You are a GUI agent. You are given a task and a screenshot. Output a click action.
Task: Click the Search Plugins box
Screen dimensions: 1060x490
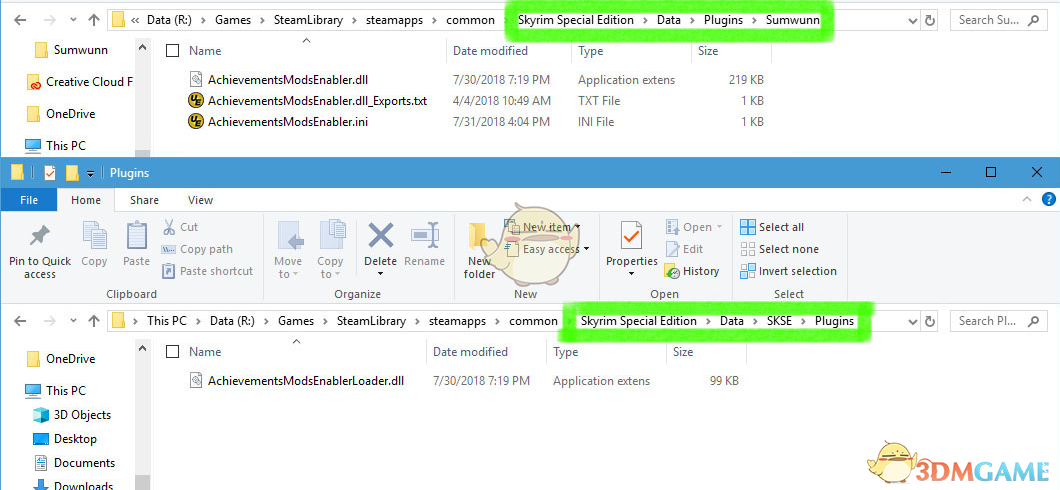click(x=998, y=321)
